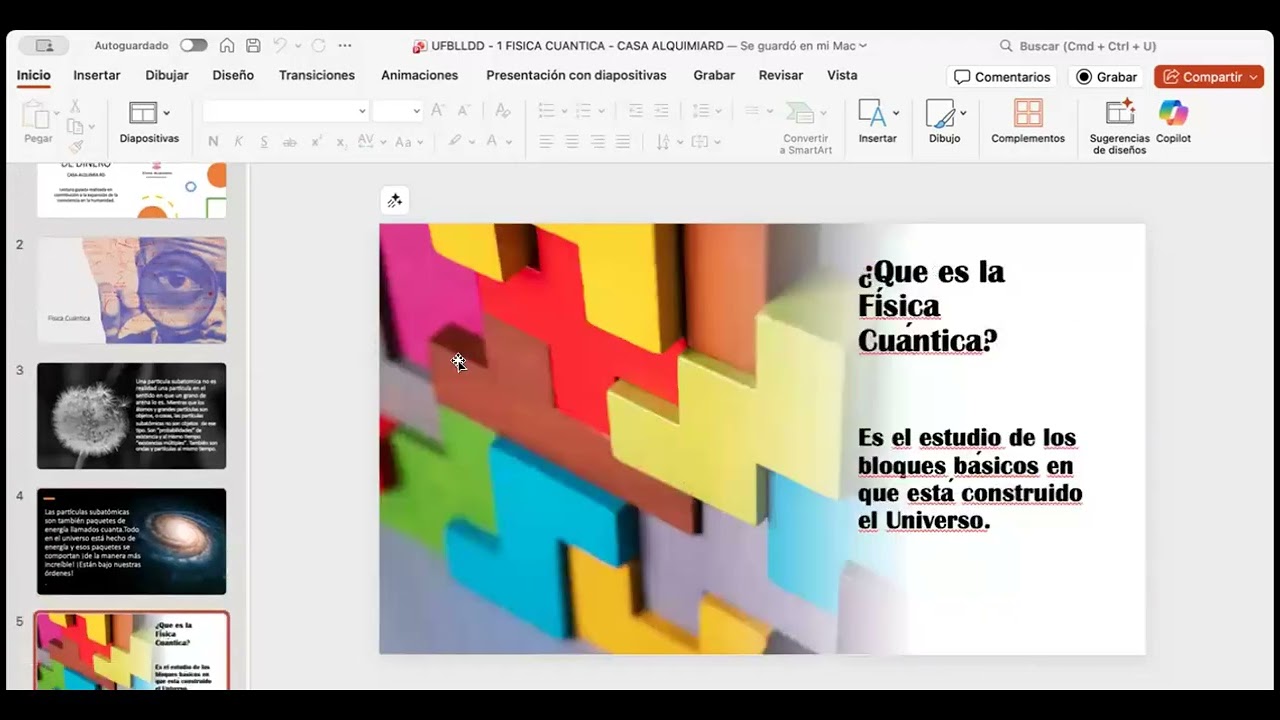The width and height of the screenshot is (1280, 720).
Task: Click the font color A button
Action: click(491, 142)
